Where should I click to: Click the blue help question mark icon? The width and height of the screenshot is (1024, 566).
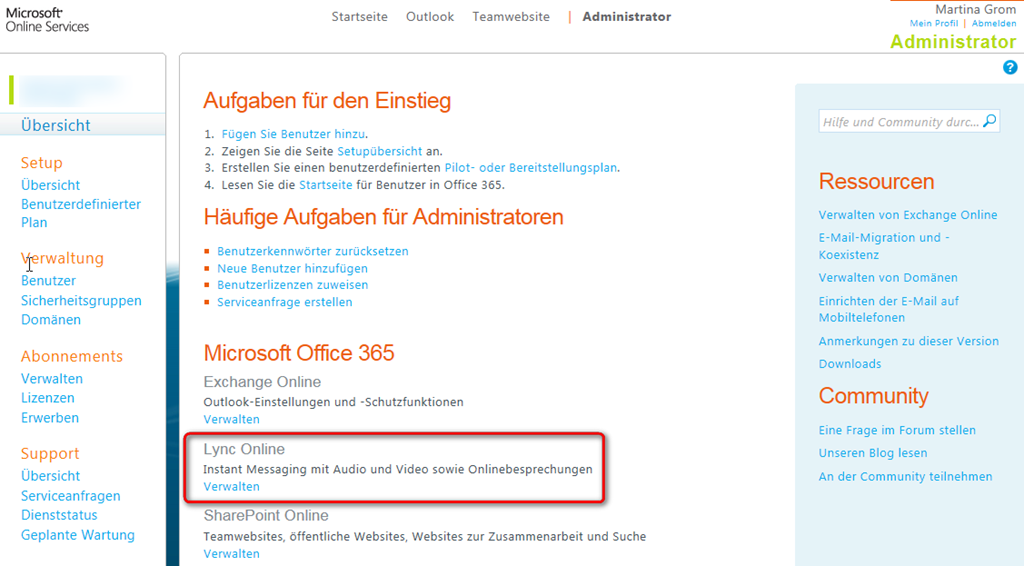1009,67
